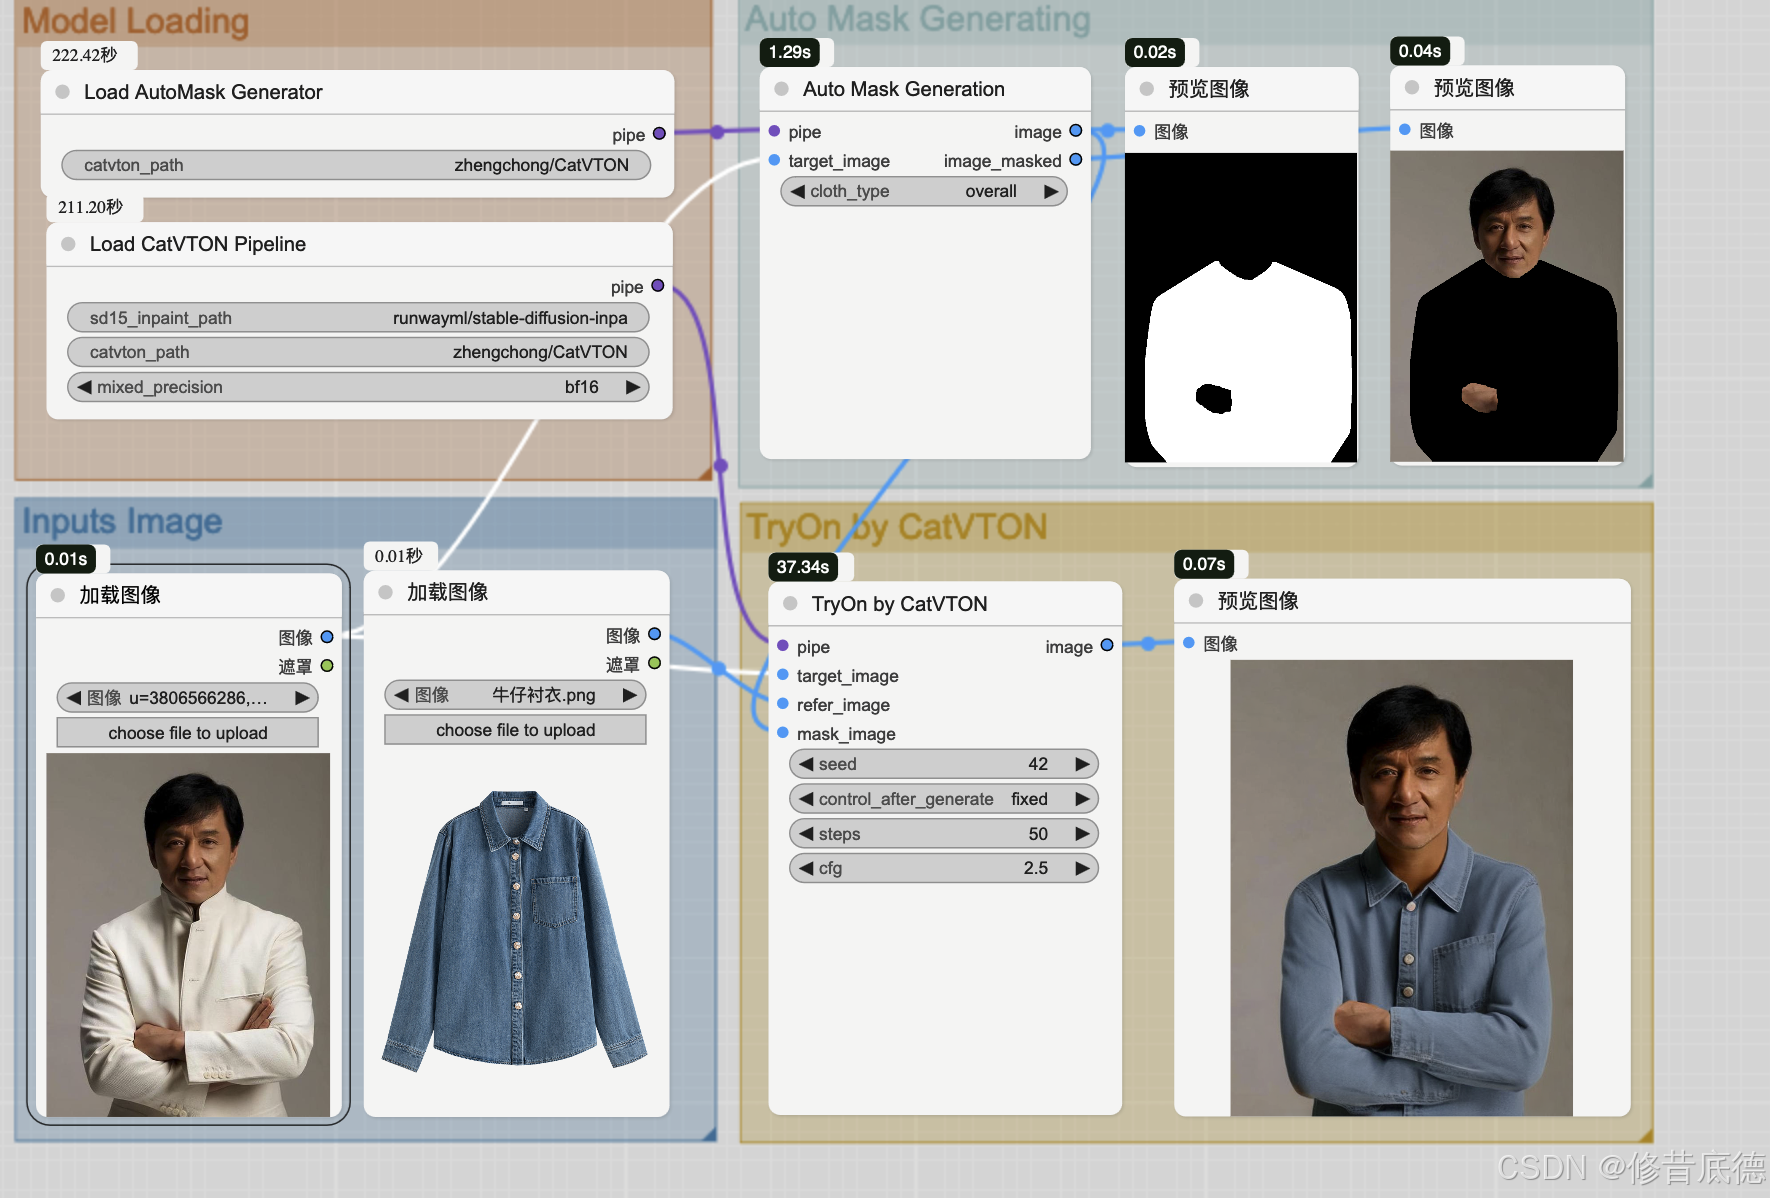Click the denim shirt thumbnail
Screen dimensions: 1770x1198
515,930
